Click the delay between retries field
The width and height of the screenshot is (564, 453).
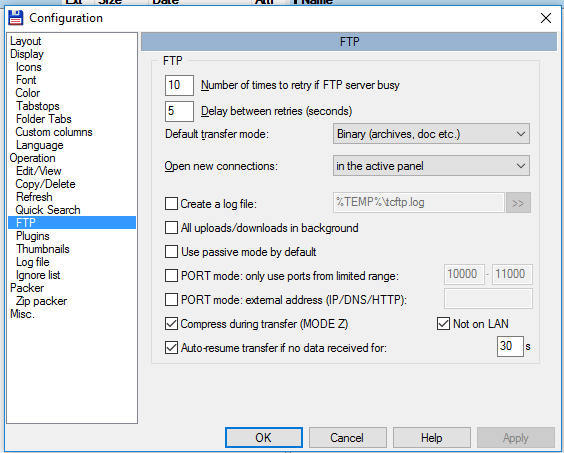tap(179, 111)
